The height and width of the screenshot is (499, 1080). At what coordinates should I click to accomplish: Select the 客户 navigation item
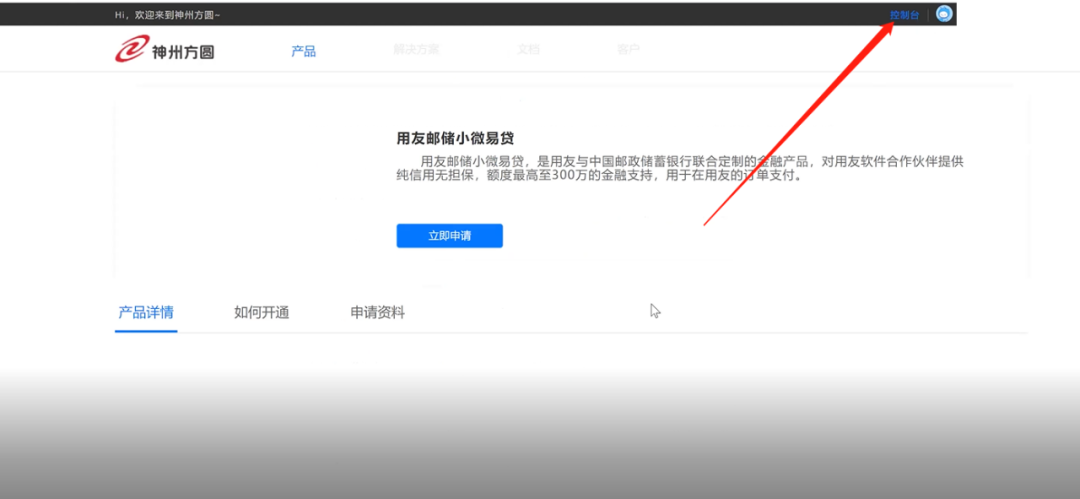coord(628,49)
